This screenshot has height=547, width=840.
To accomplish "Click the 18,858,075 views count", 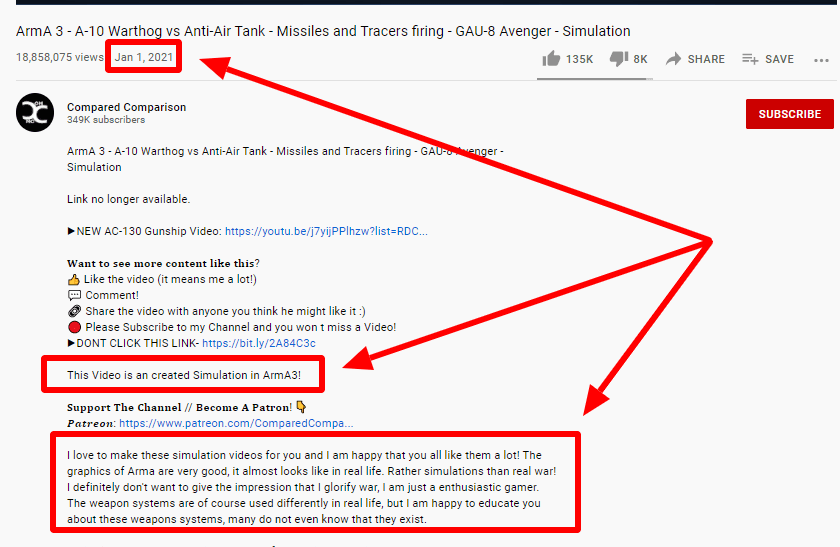I will (58, 58).
